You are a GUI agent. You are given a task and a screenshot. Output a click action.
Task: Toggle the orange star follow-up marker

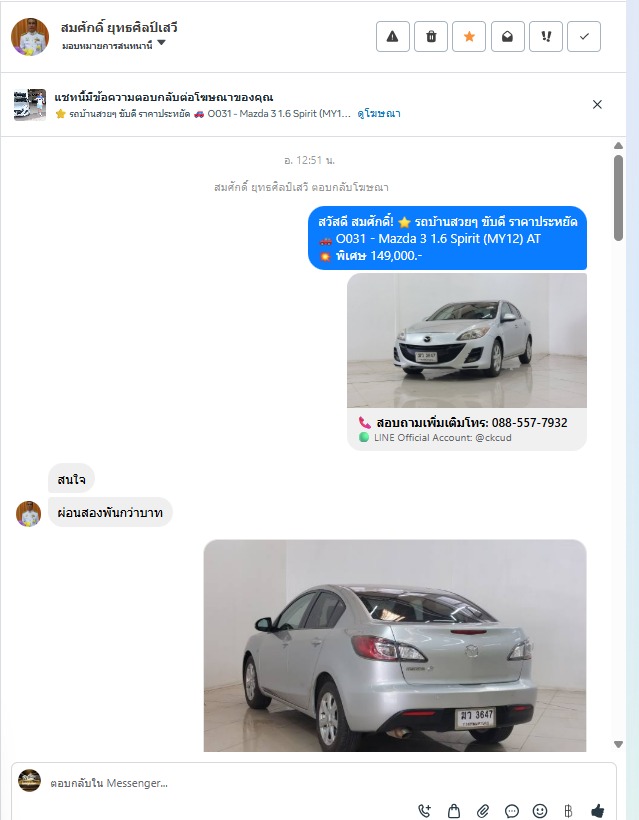[x=469, y=37]
